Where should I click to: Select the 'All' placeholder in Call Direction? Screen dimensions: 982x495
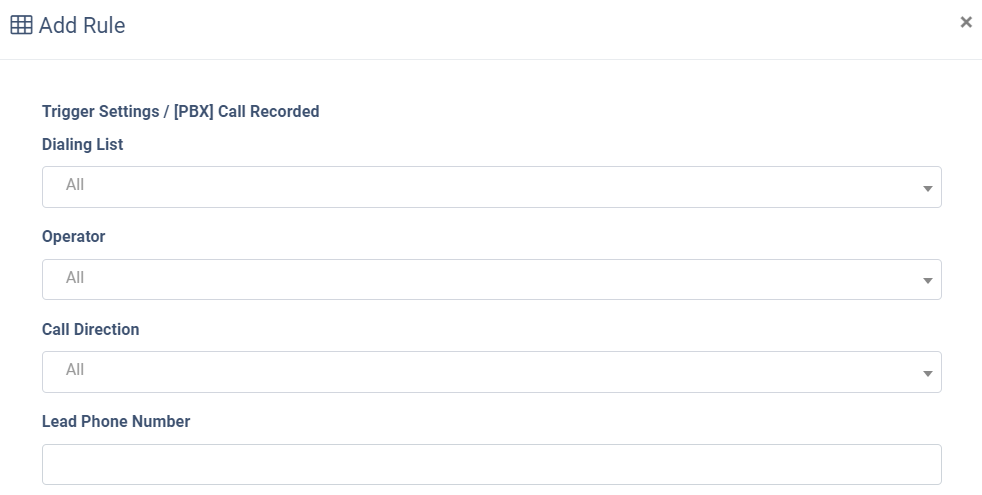tap(75, 370)
